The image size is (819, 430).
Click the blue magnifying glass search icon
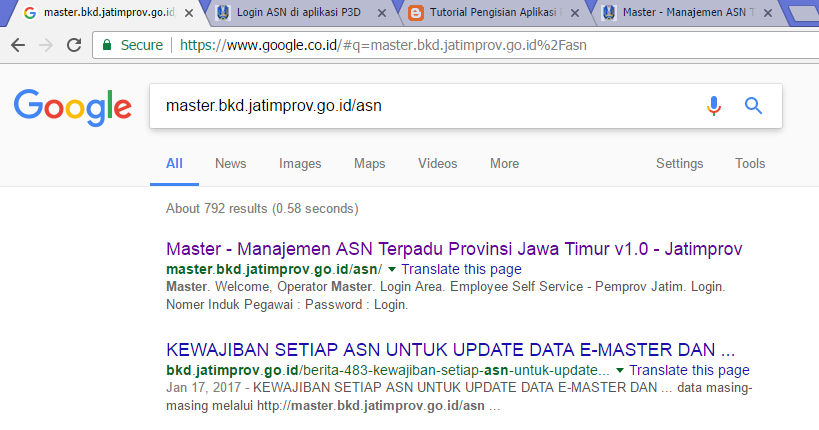coord(753,106)
